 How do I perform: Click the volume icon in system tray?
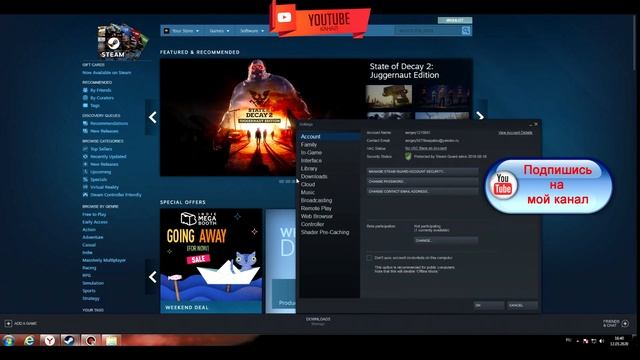[601, 341]
